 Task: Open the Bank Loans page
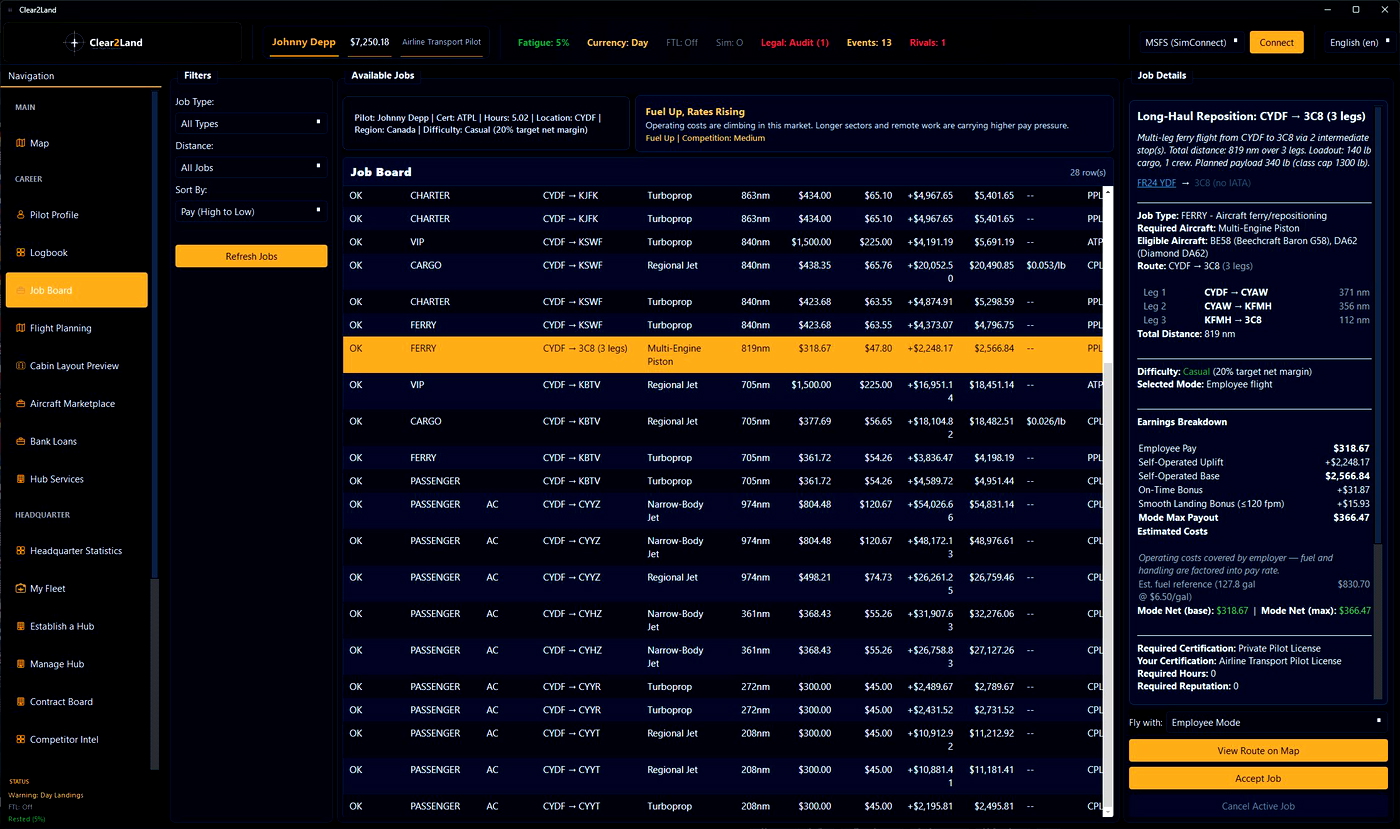tap(76, 441)
